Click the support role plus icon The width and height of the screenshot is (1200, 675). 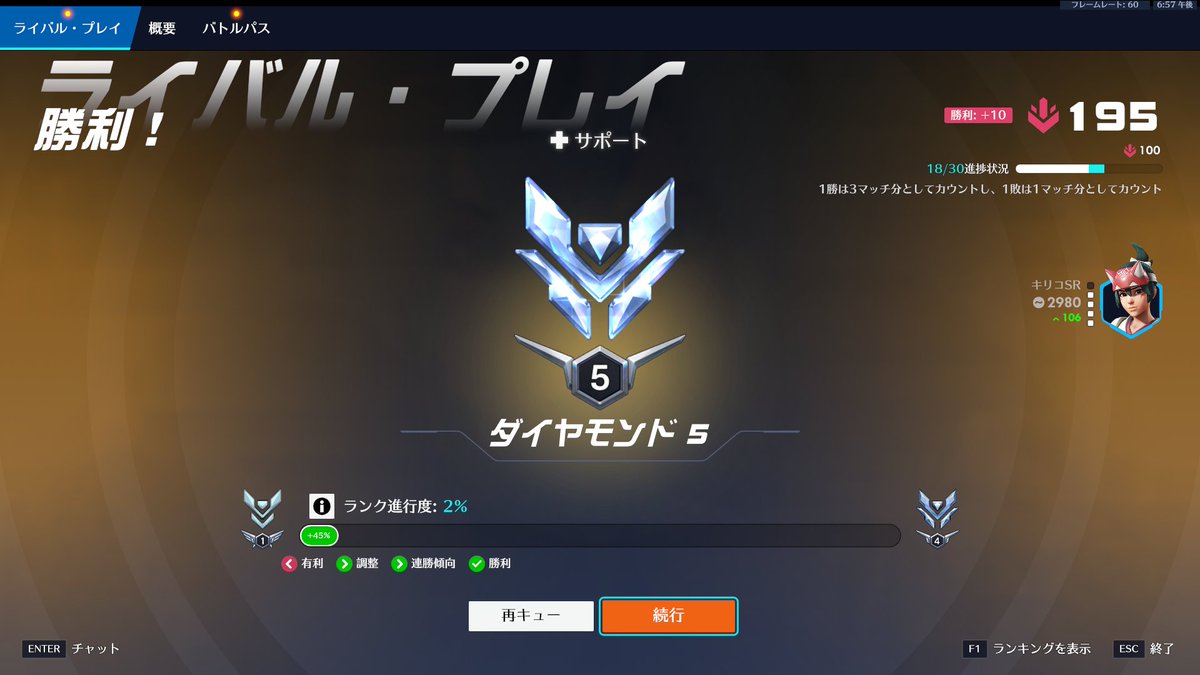[x=560, y=141]
